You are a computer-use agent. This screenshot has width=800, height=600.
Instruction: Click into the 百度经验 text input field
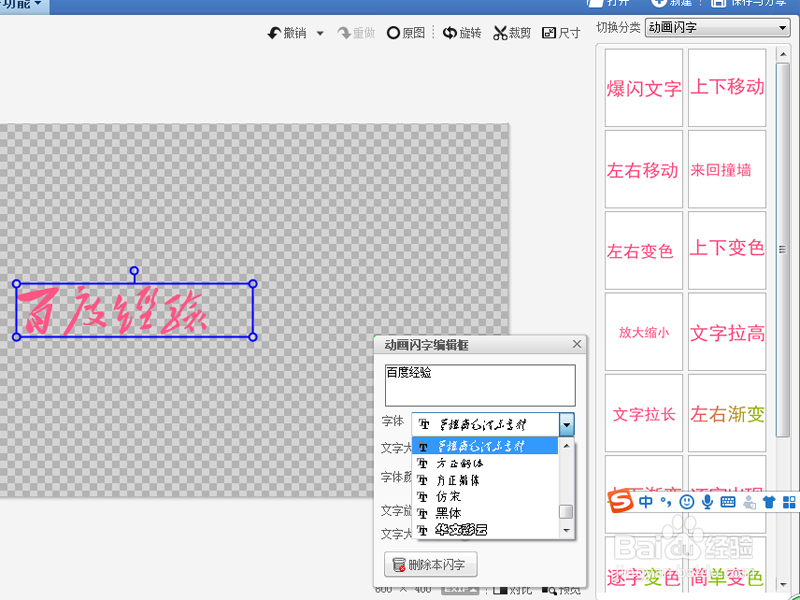(480, 385)
